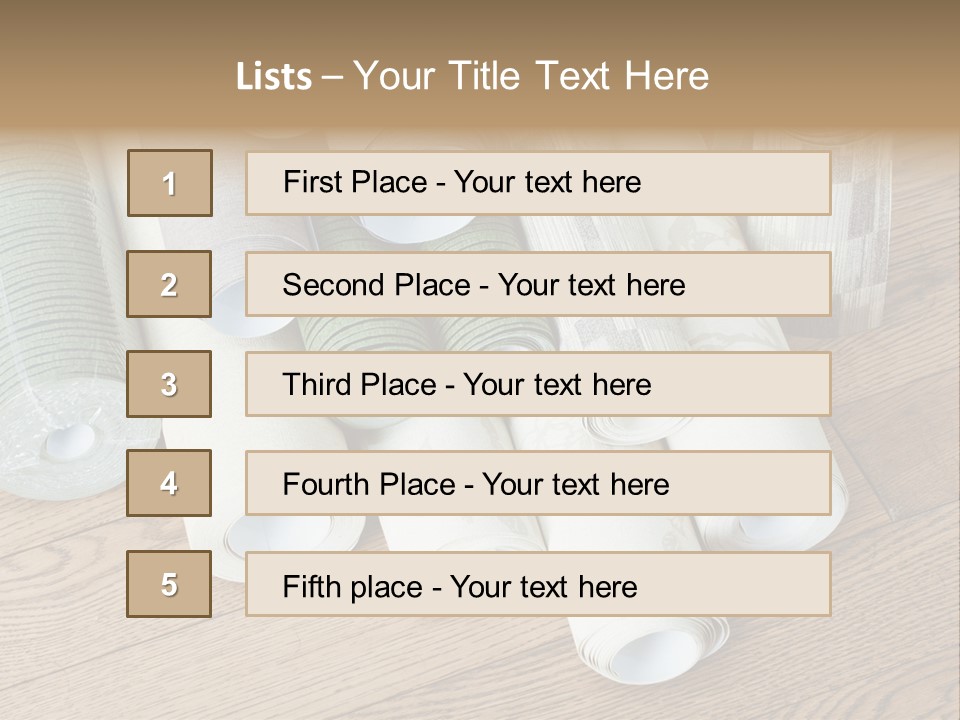This screenshot has height=720, width=960.
Task: Select the Your Title Text Here heading
Action: [531, 76]
